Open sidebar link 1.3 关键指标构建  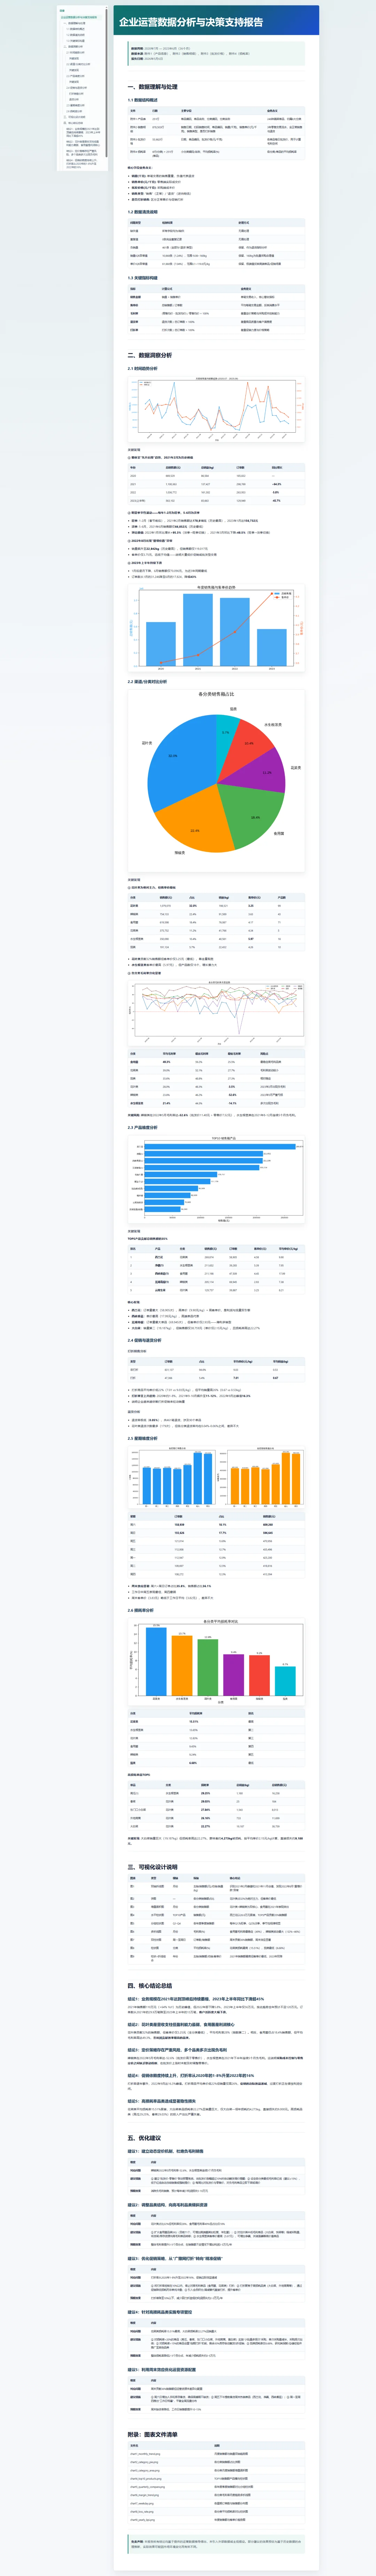point(76,41)
